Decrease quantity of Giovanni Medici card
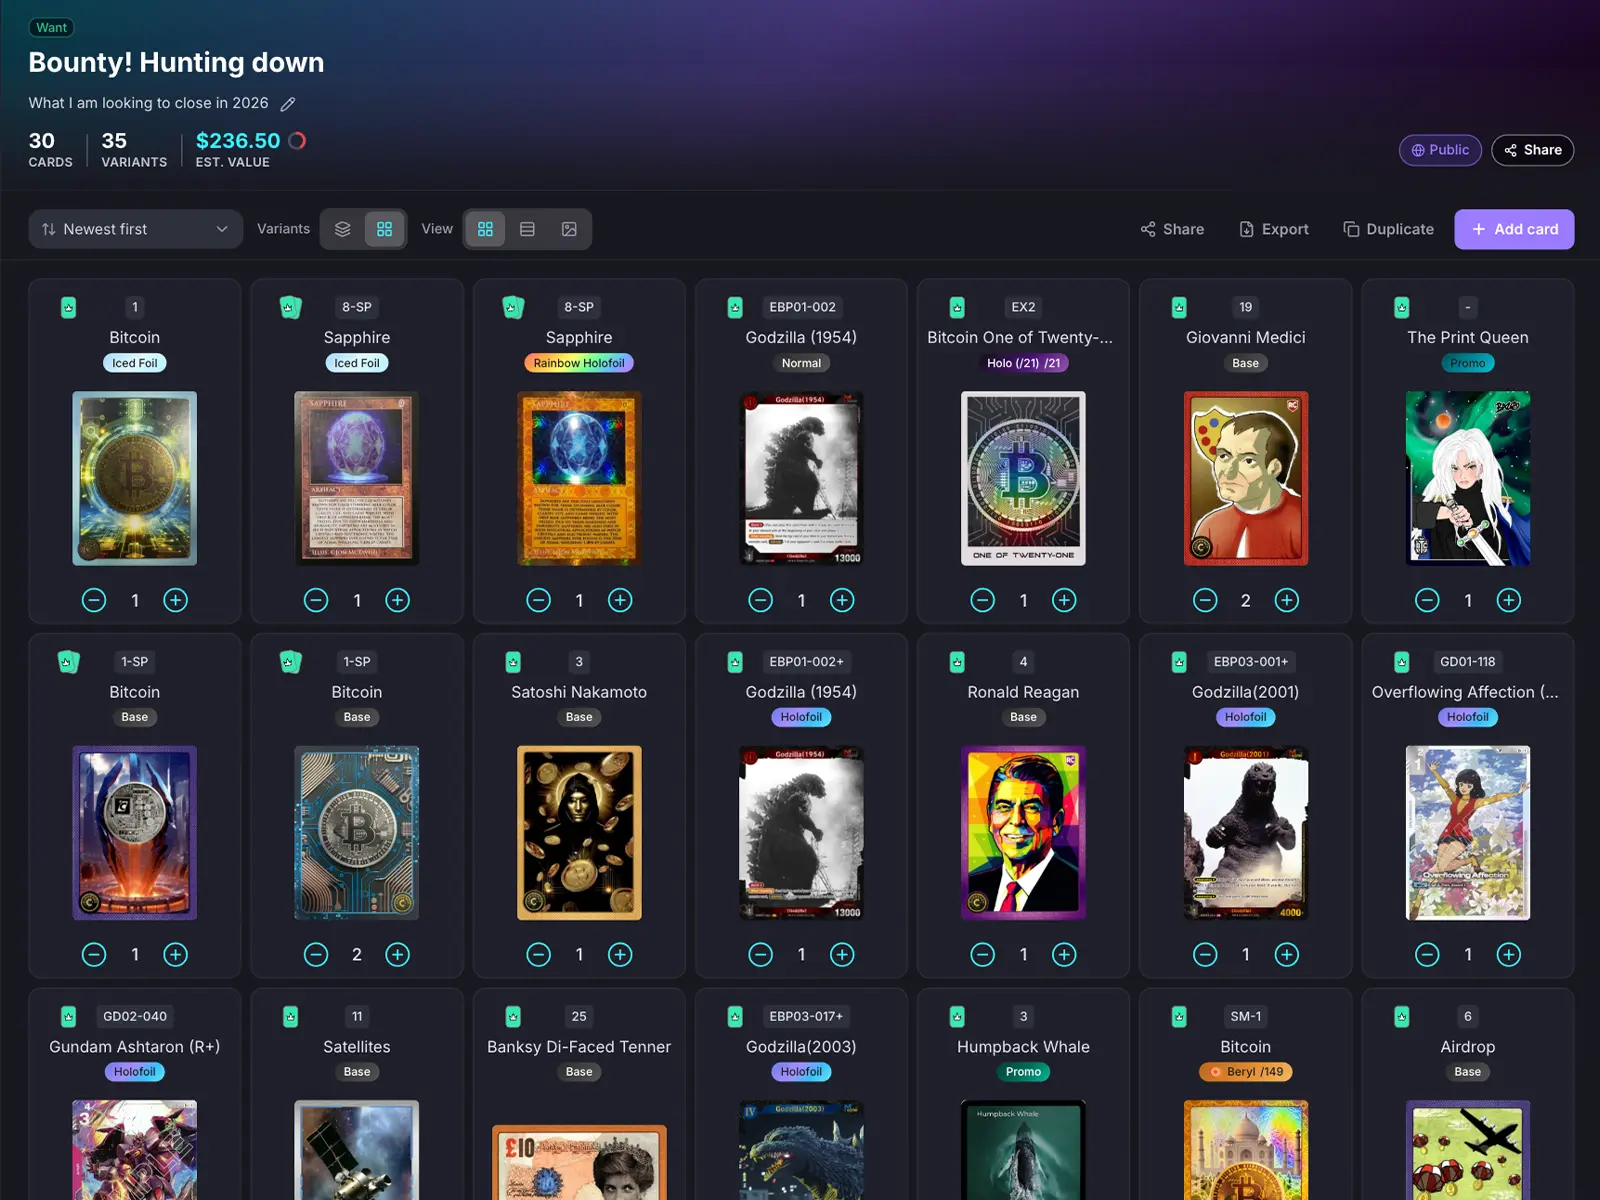Image resolution: width=1600 pixels, height=1200 pixels. pos(1205,600)
